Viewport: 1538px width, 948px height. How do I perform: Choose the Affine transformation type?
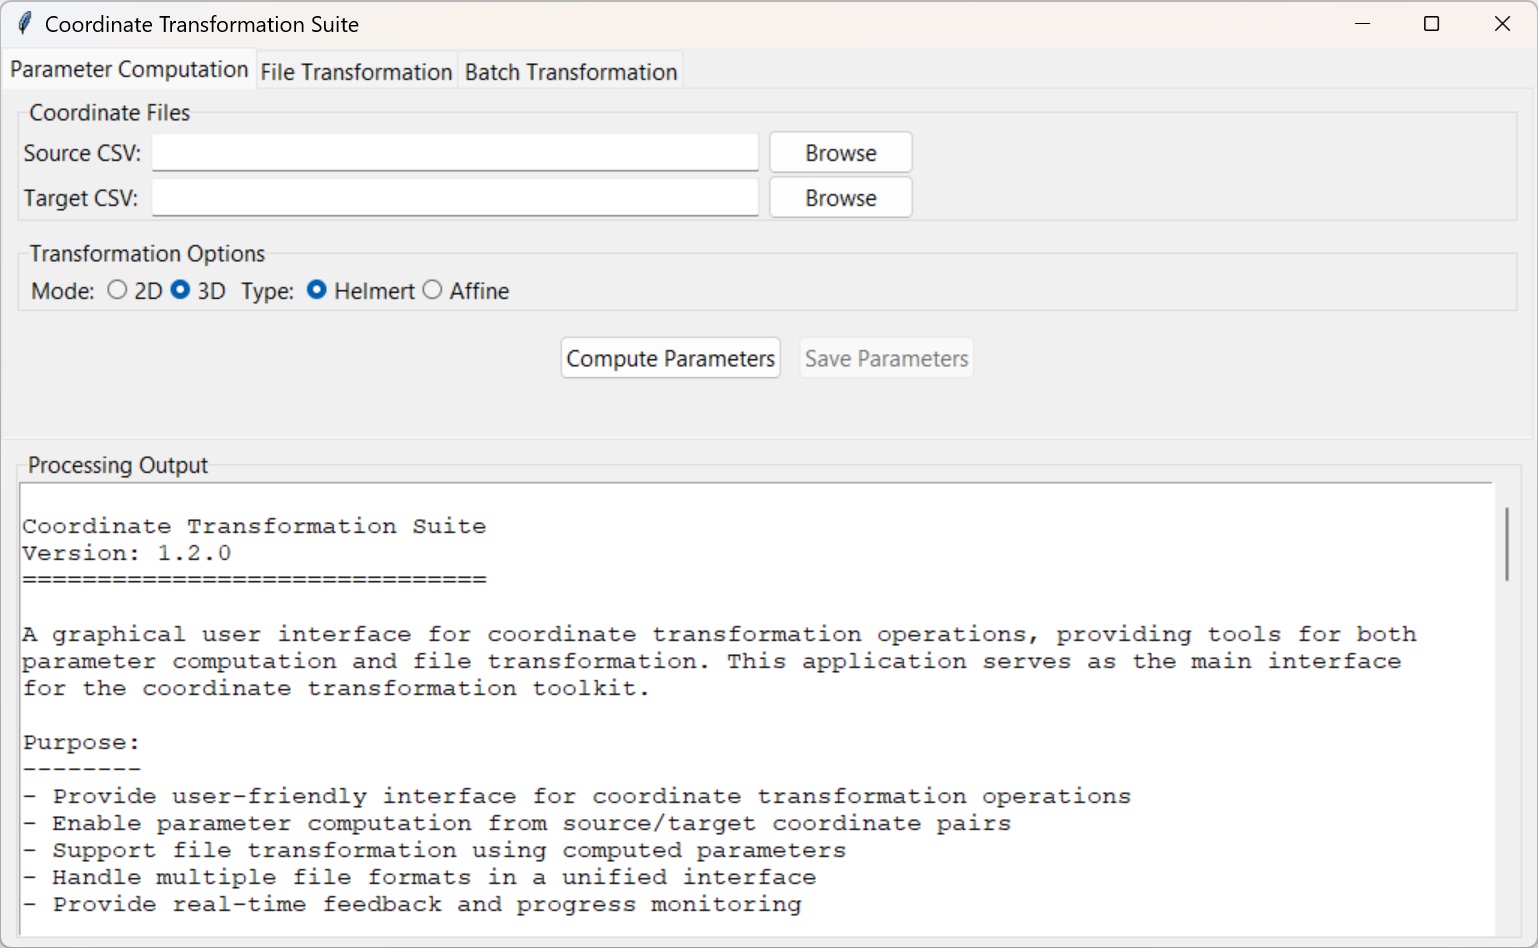432,289
